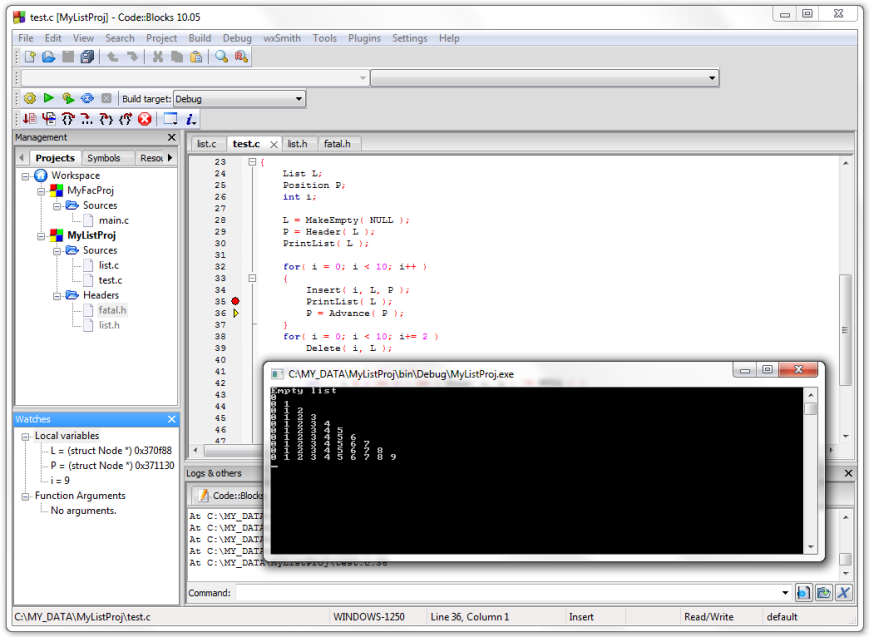The image size is (870, 637).
Task: Clear the command with the X icon
Action: [844, 593]
